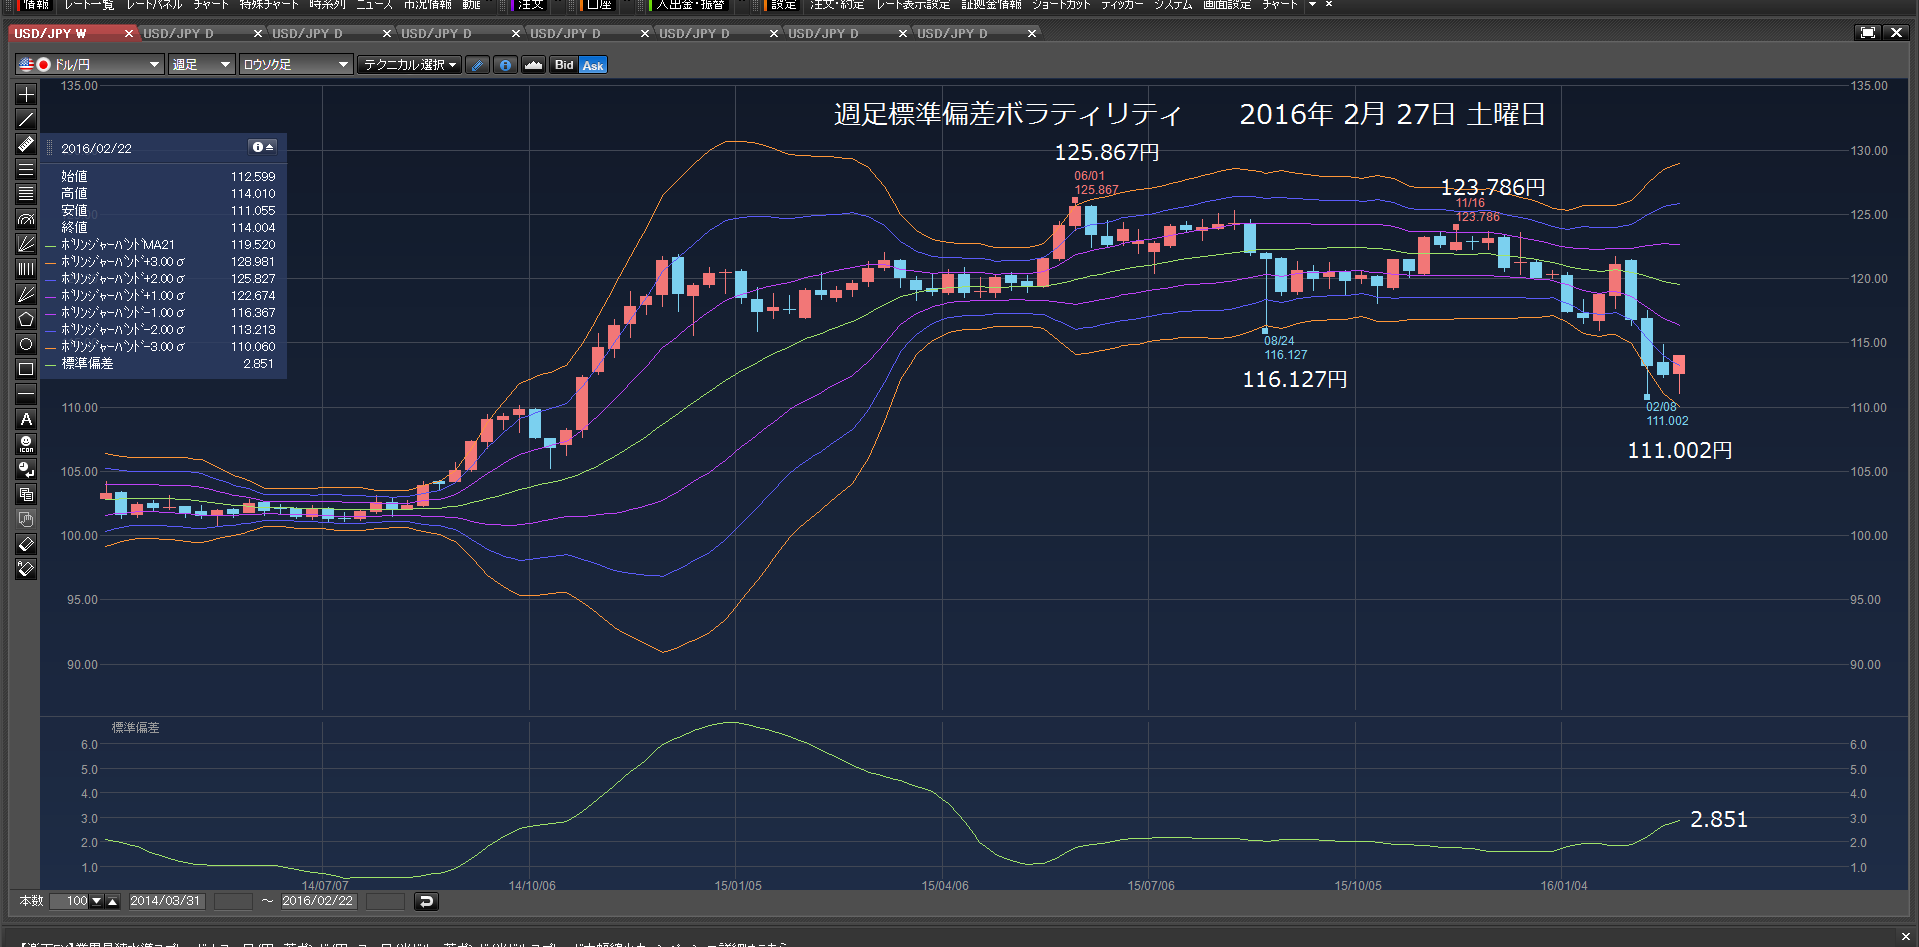This screenshot has height=947, width=1919.
Task: Close the USD/JPY W tab
Action: pyautogui.click(x=129, y=34)
